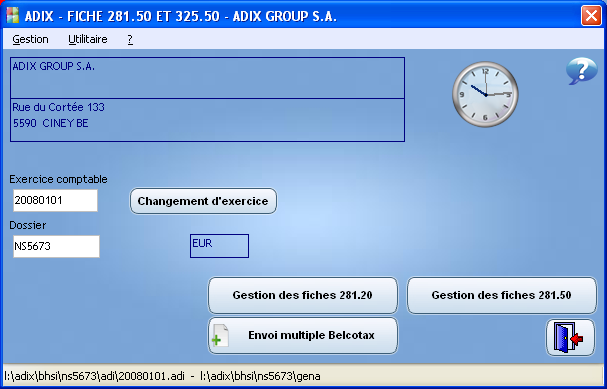Click the Exercice comptable label
607x389 pixels.
tap(58, 179)
